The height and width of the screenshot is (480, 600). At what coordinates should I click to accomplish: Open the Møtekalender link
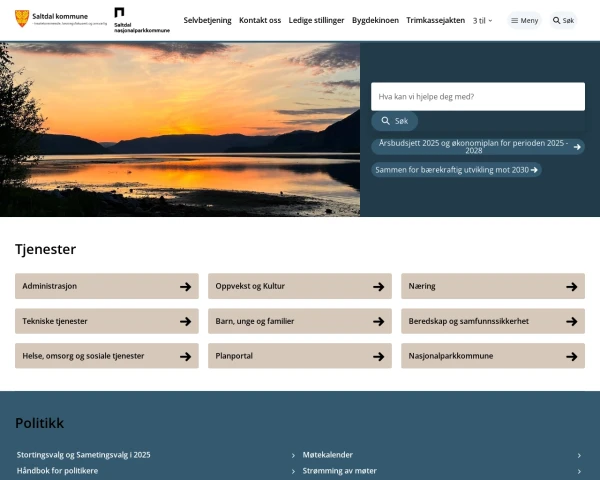(x=328, y=455)
